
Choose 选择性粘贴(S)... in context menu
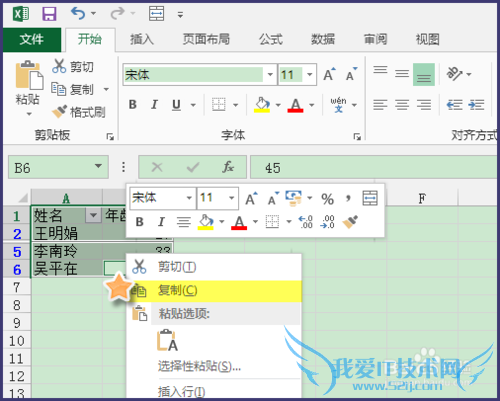coord(214,366)
